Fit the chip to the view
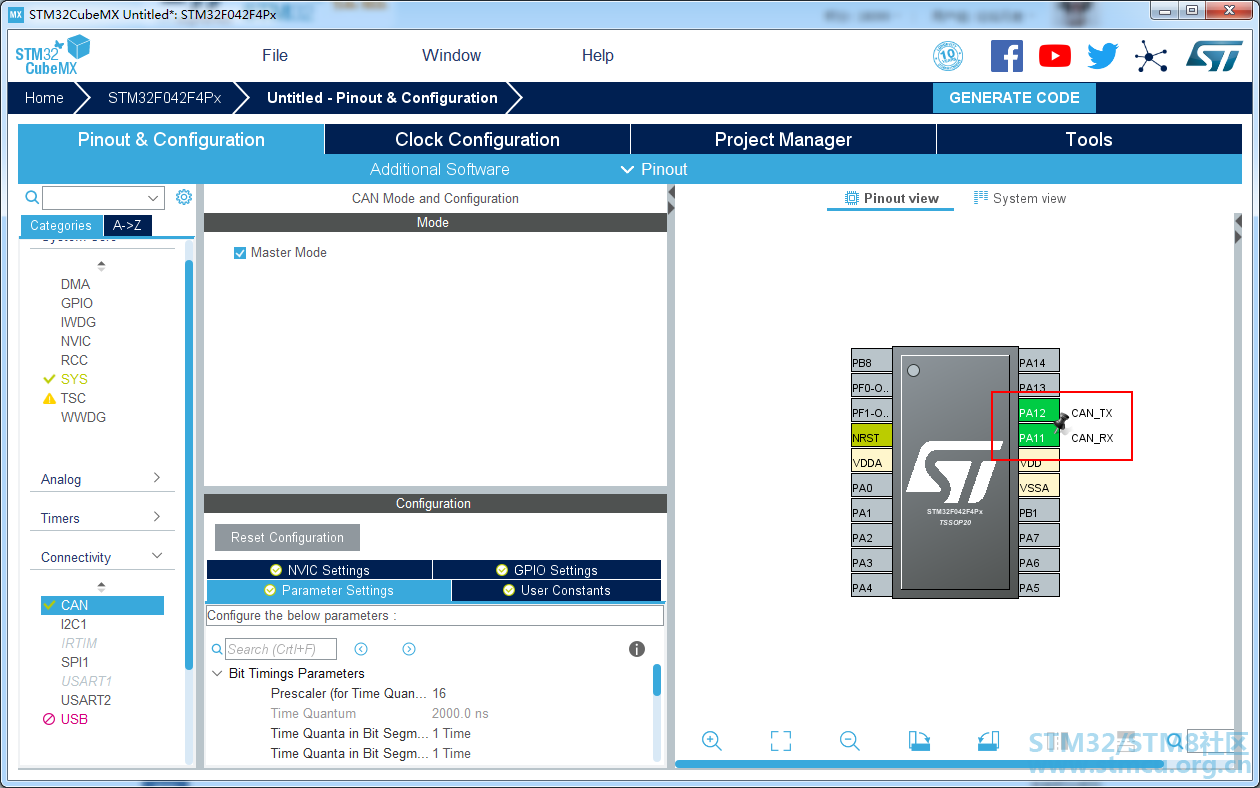 tap(781, 741)
